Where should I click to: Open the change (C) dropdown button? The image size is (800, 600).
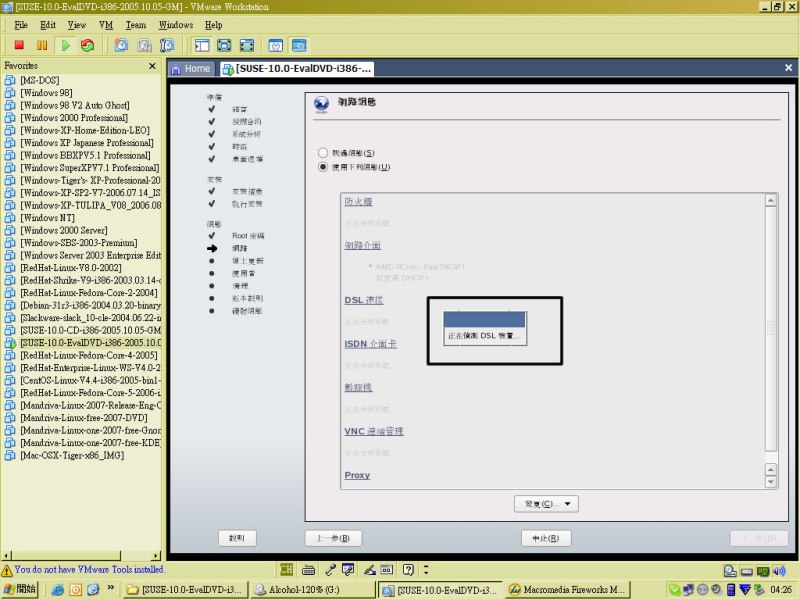(x=546, y=504)
